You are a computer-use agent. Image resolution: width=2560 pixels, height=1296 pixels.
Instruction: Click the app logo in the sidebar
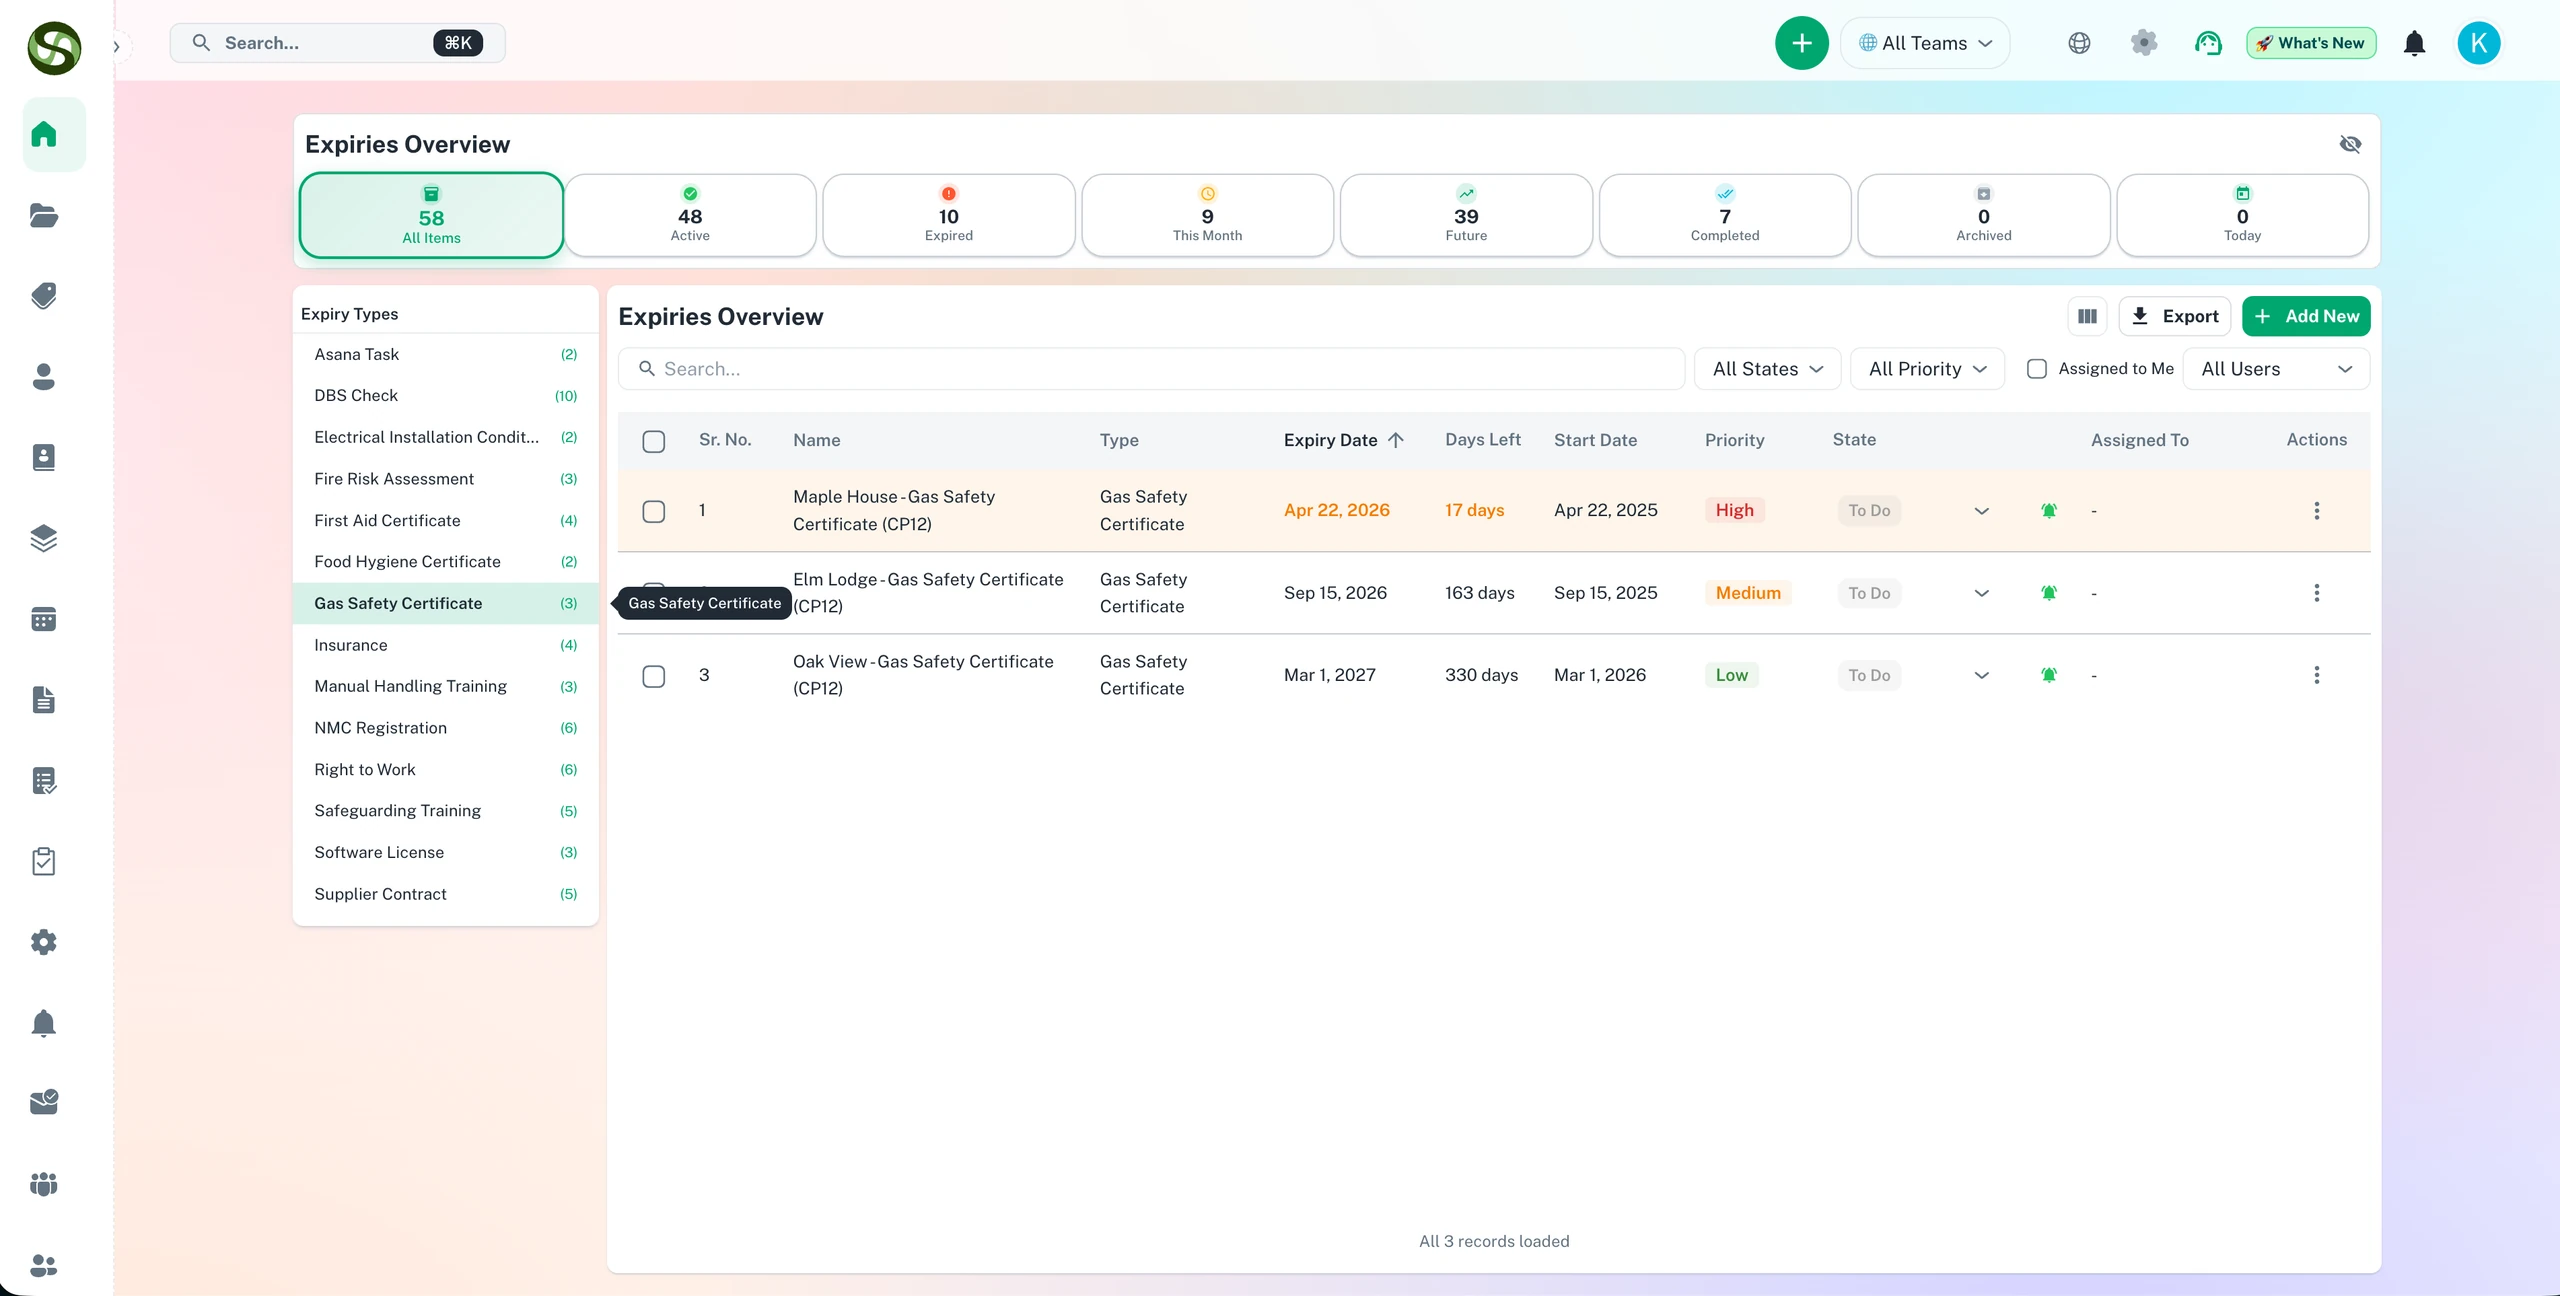pos(54,48)
